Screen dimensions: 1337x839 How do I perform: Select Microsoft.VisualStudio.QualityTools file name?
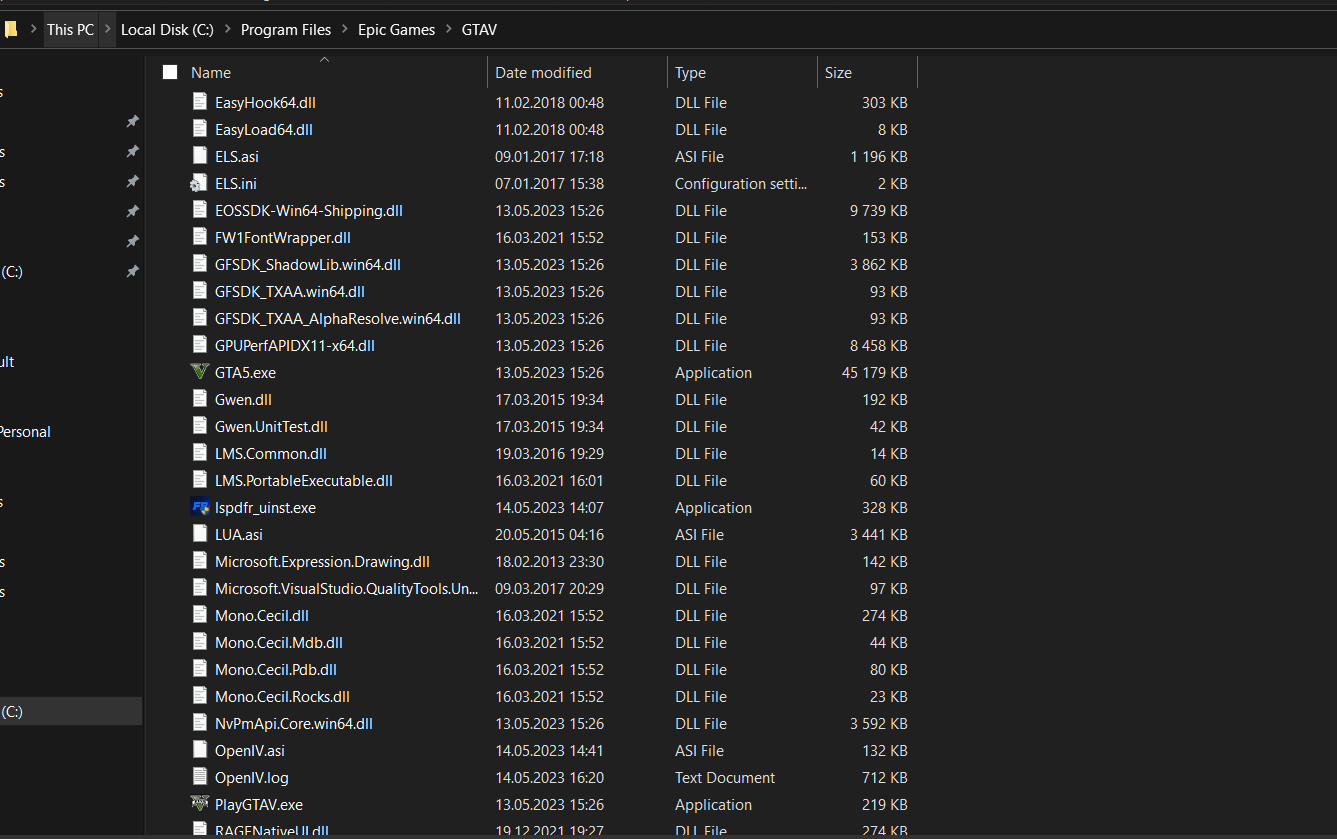coord(347,588)
